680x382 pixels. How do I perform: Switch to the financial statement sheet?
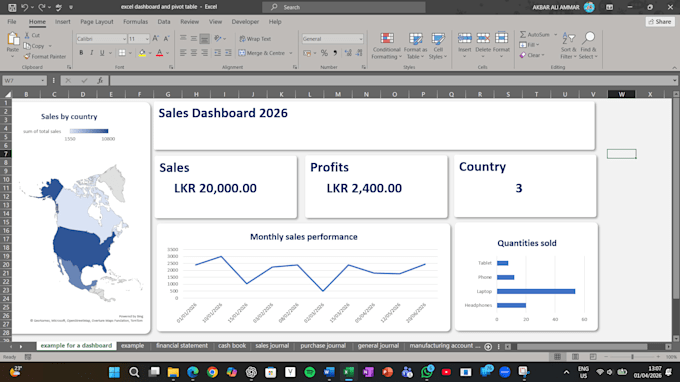point(182,346)
